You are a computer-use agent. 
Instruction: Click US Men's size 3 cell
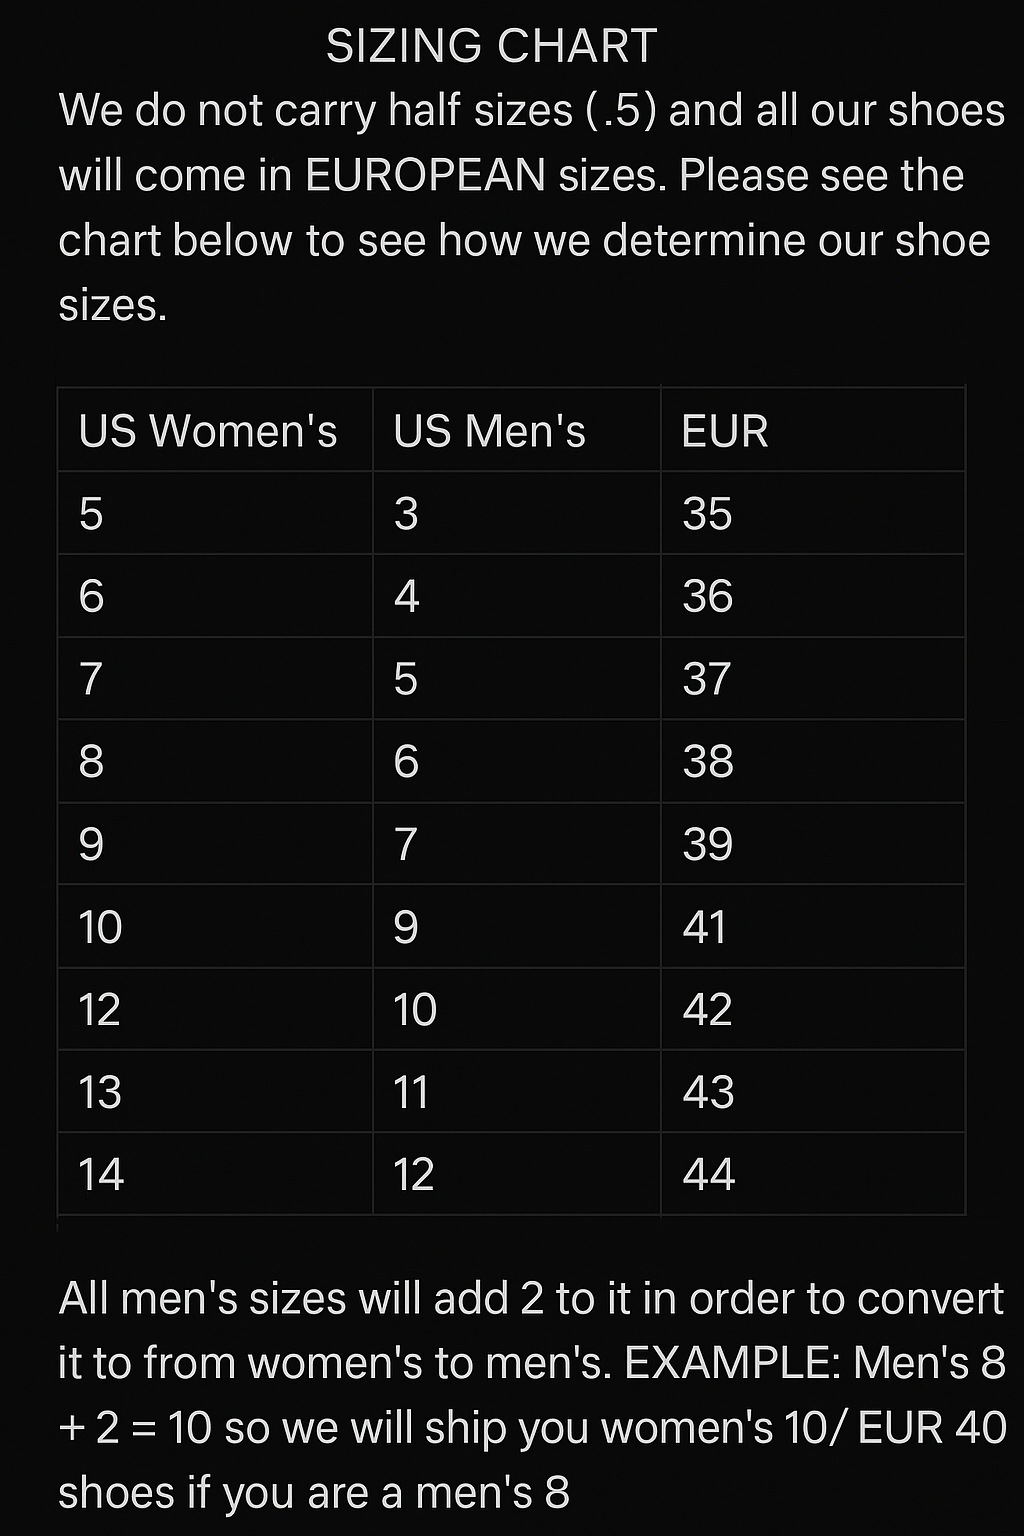[x=405, y=514]
